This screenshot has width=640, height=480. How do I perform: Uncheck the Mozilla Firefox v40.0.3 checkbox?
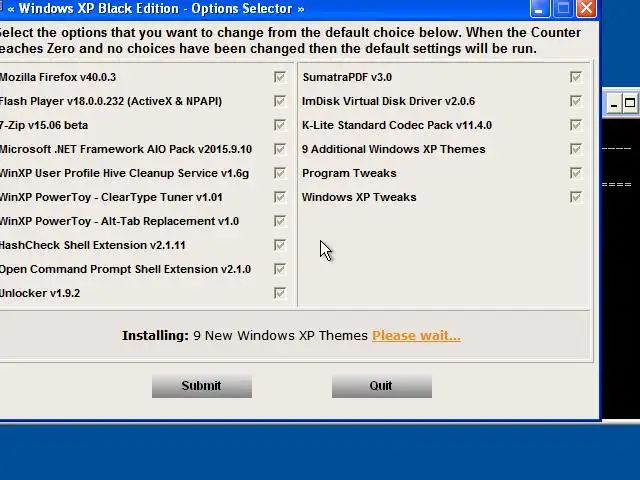(x=280, y=77)
